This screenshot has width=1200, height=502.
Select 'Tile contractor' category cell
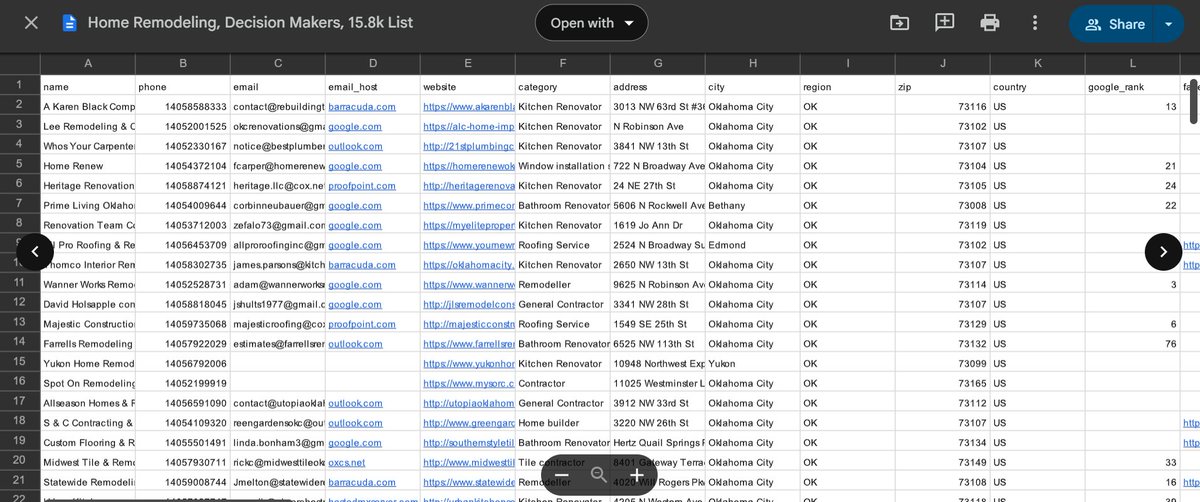(562, 462)
